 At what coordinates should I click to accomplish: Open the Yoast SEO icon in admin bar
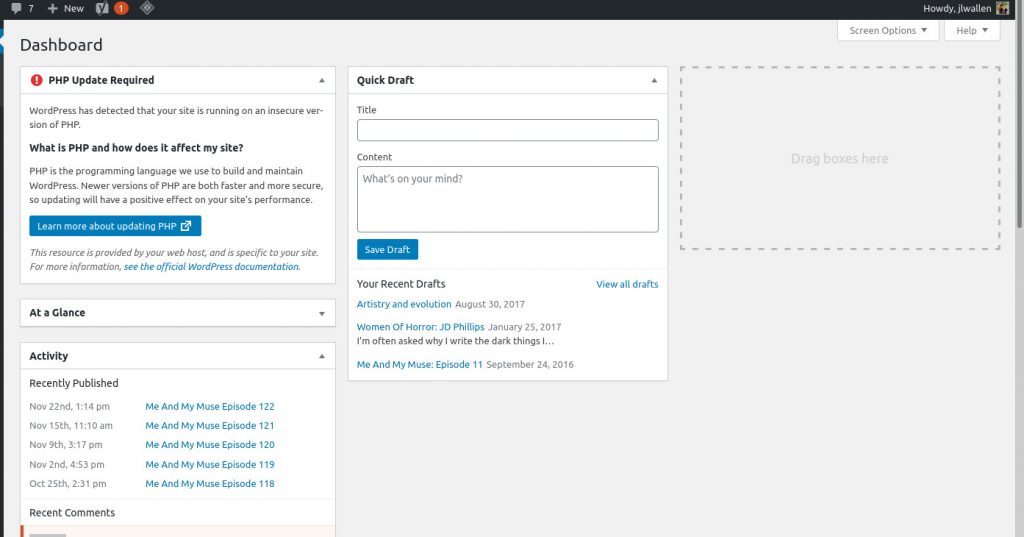click(x=102, y=8)
